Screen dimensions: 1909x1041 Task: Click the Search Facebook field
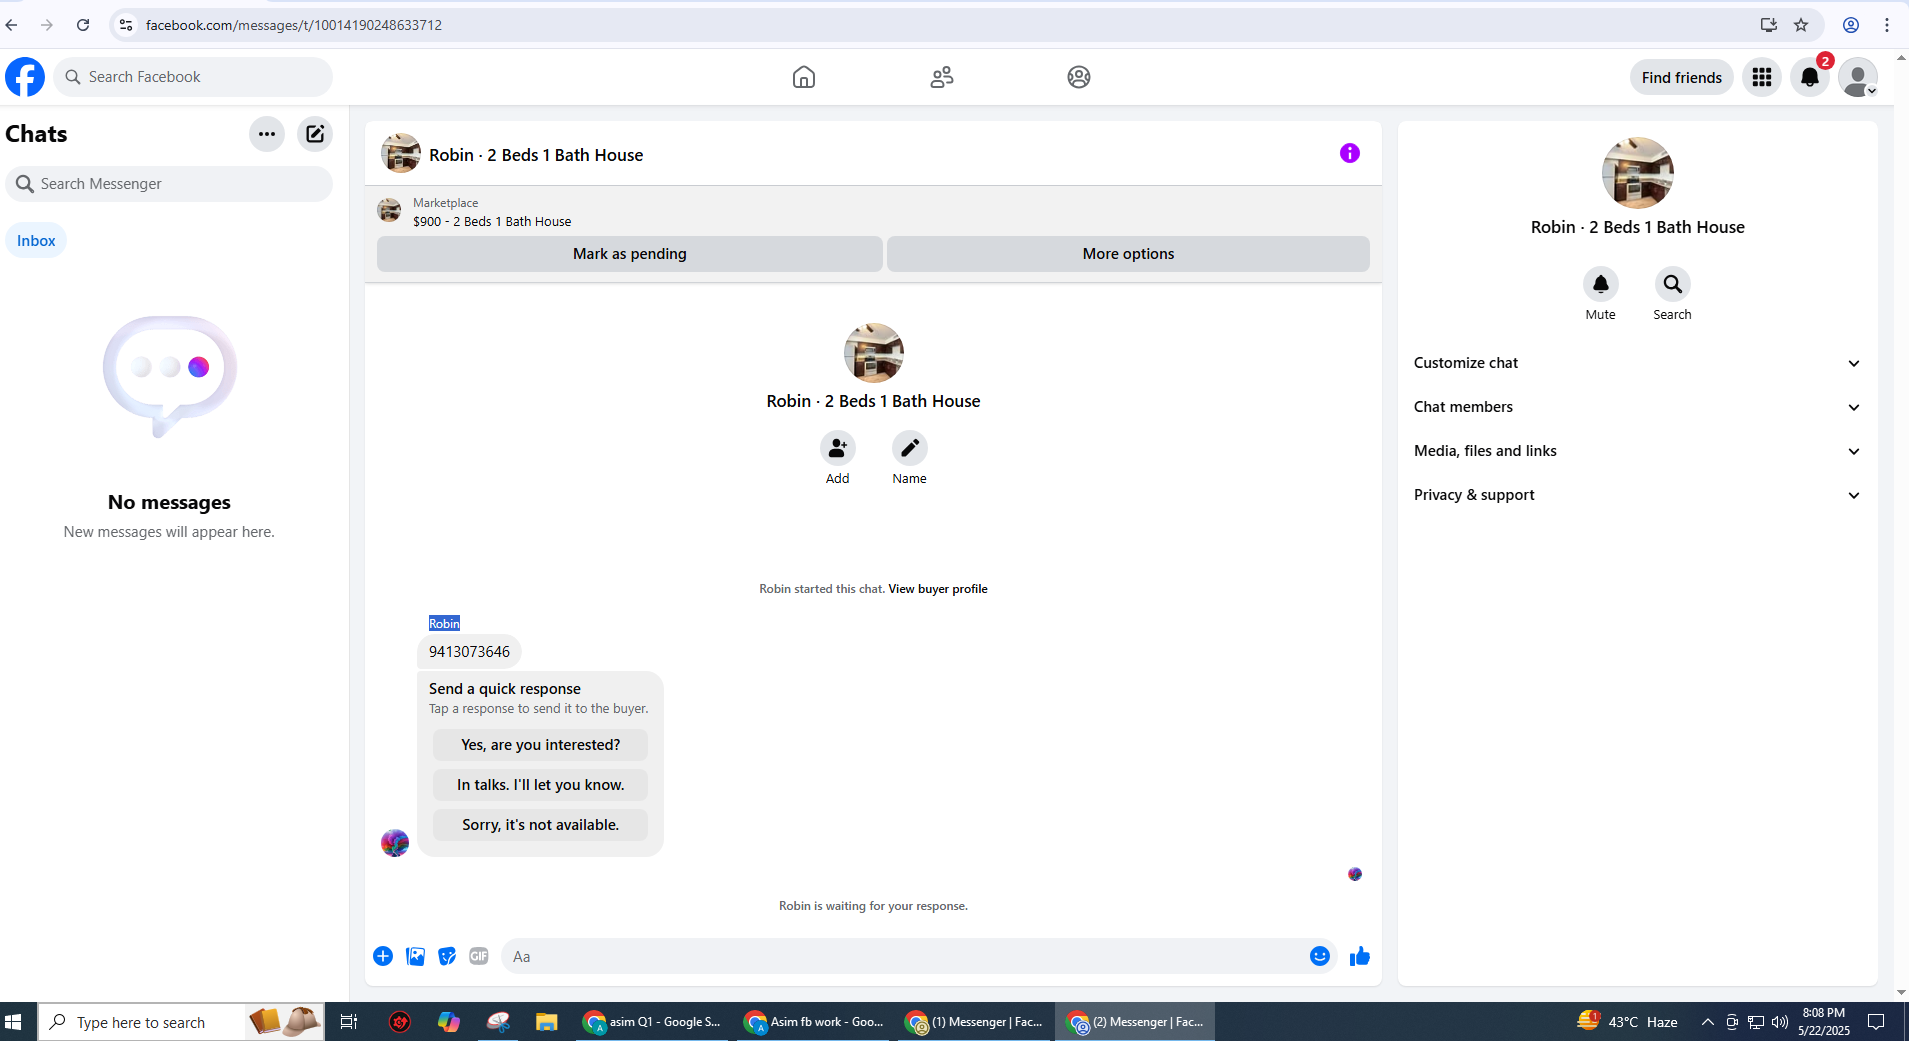click(193, 77)
